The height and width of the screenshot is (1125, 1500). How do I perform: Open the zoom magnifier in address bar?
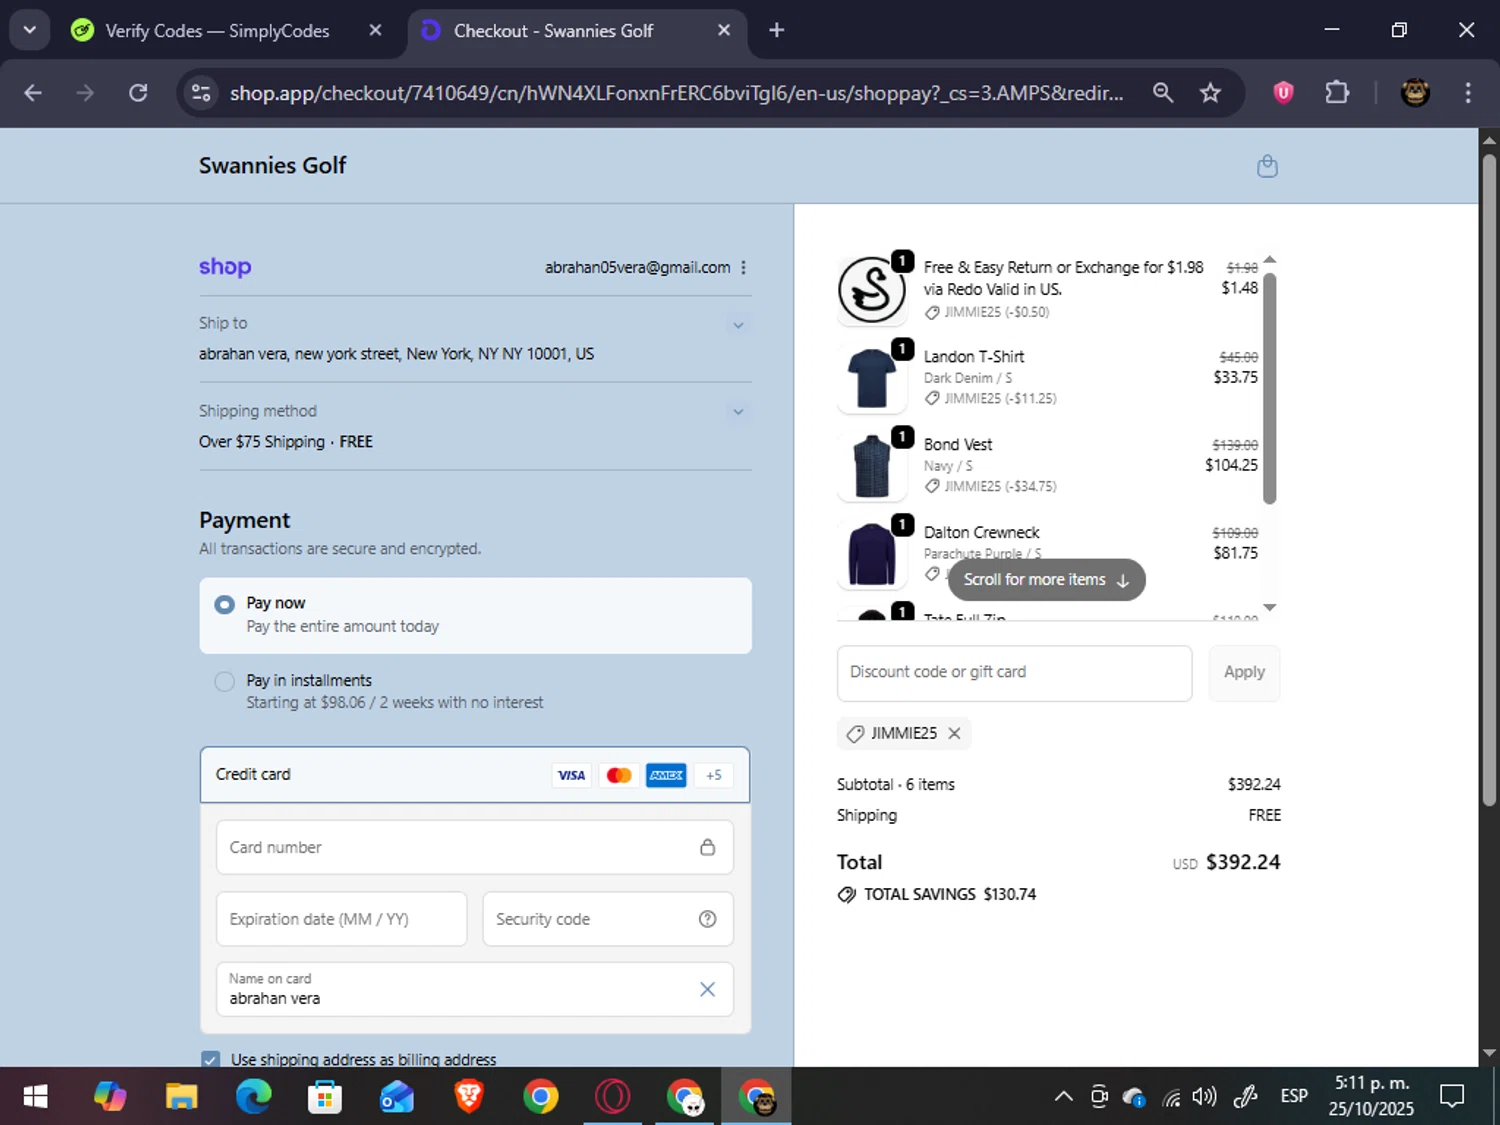[1162, 93]
